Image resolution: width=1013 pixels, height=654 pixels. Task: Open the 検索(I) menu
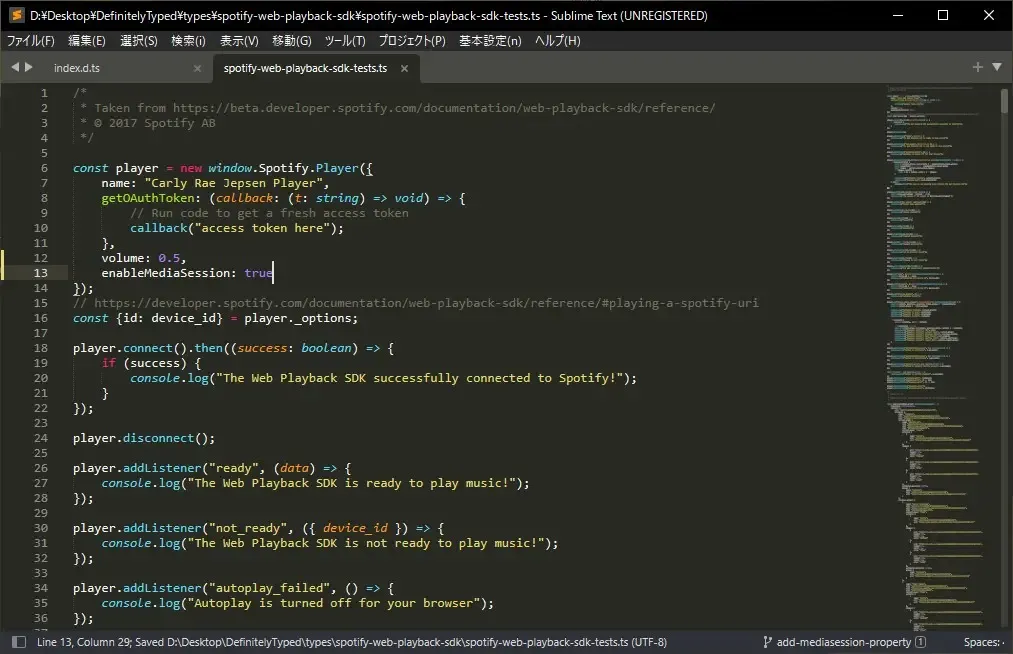point(188,41)
